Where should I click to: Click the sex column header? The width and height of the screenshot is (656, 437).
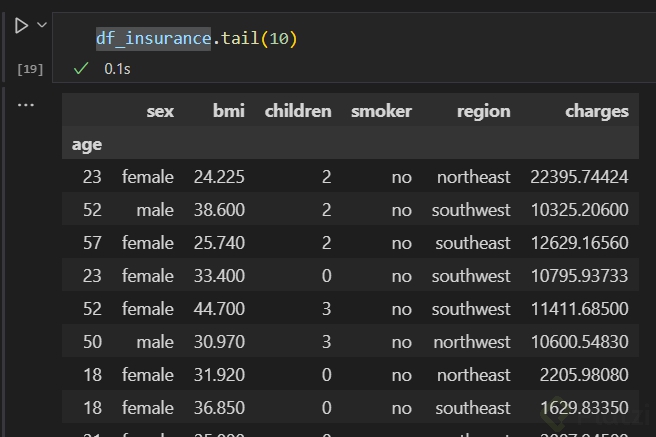tap(160, 111)
